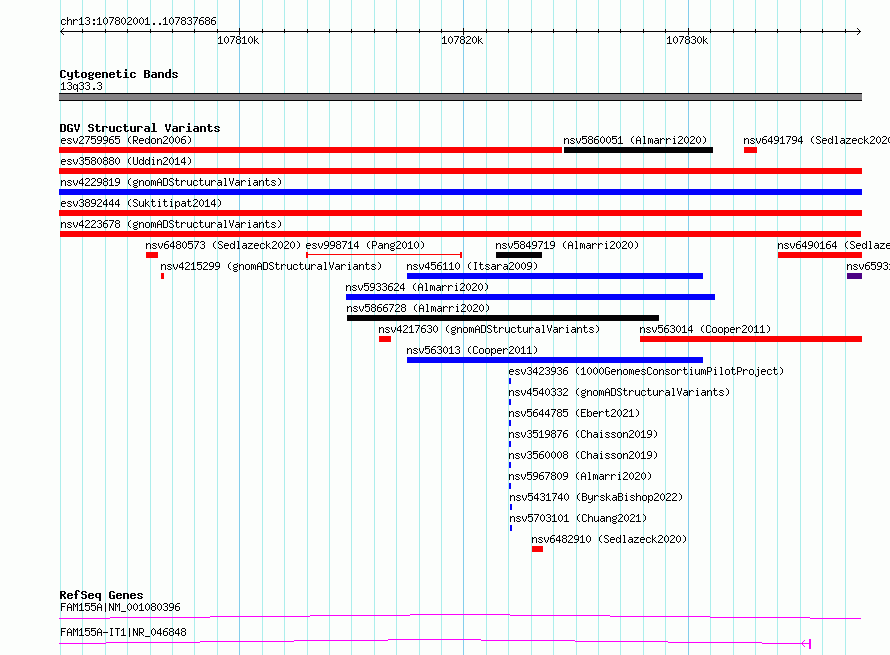Select nsv6480573 (Sedlazeck2020) label
890x655 pixels.
click(x=223, y=245)
